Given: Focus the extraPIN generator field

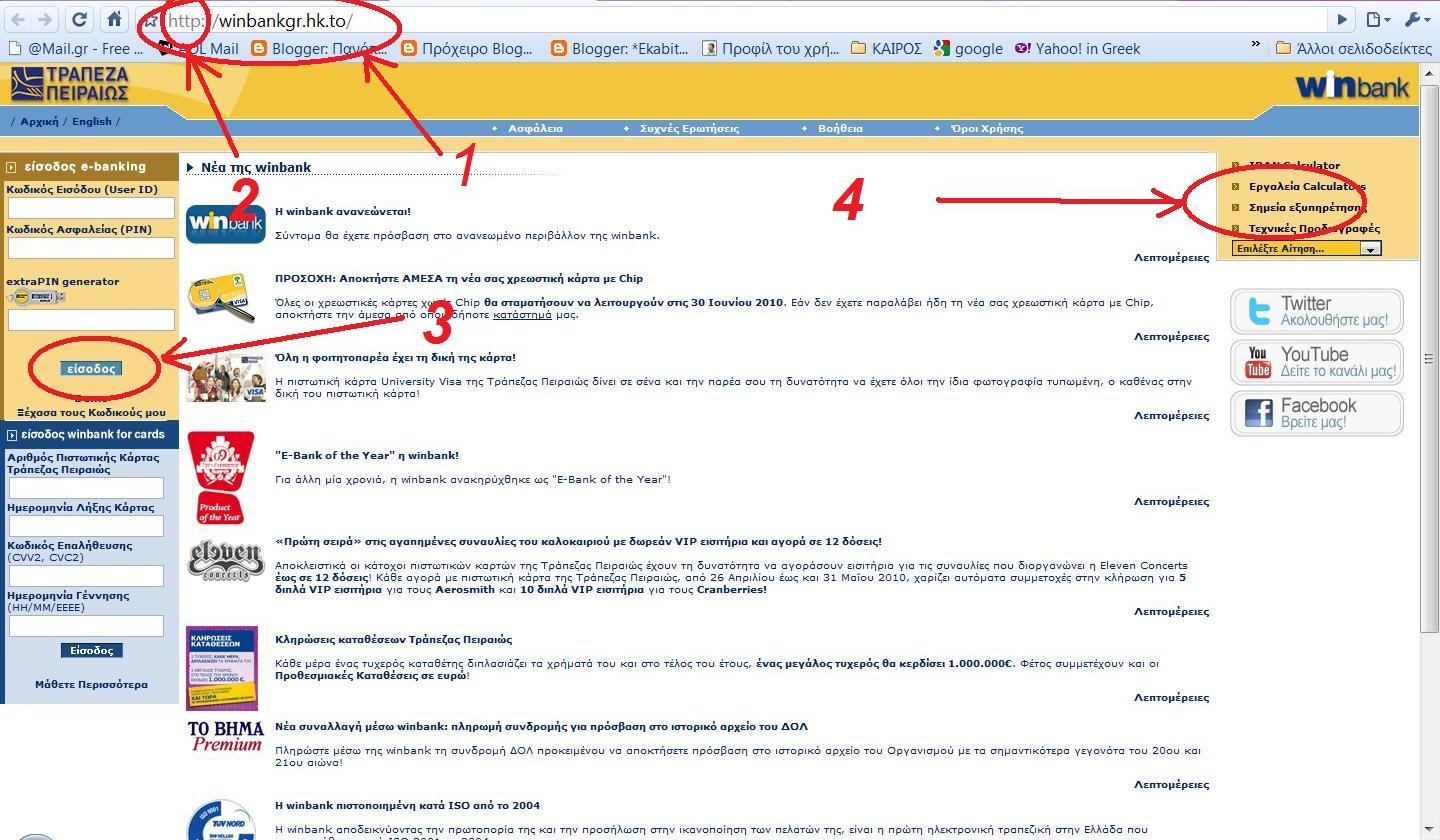Looking at the screenshot, I should click(91, 320).
